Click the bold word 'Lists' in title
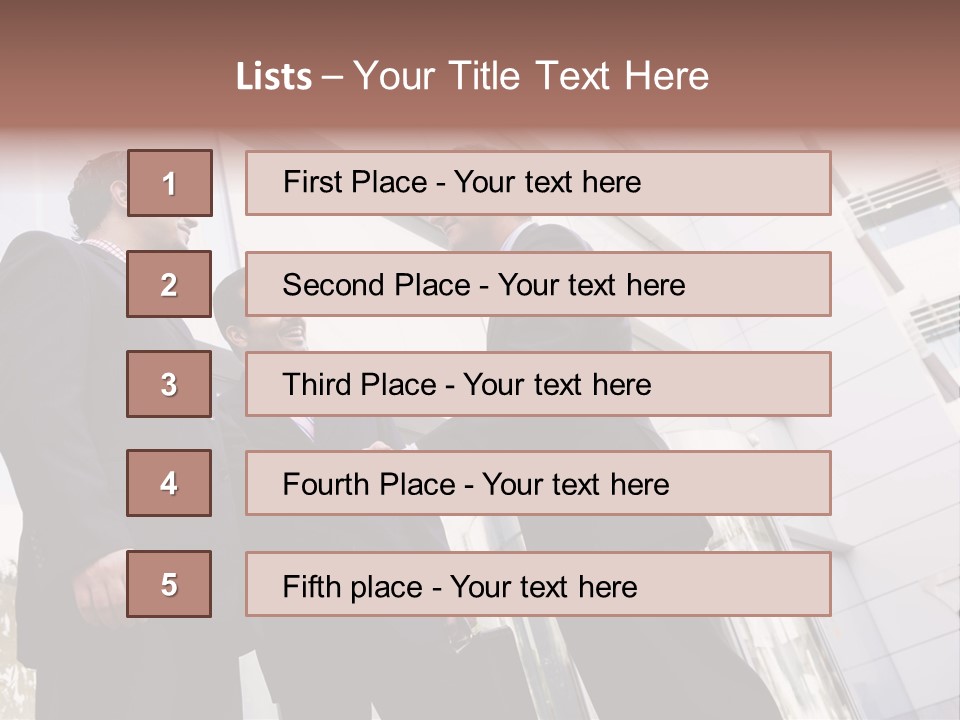Image resolution: width=960 pixels, height=720 pixels. [x=274, y=77]
